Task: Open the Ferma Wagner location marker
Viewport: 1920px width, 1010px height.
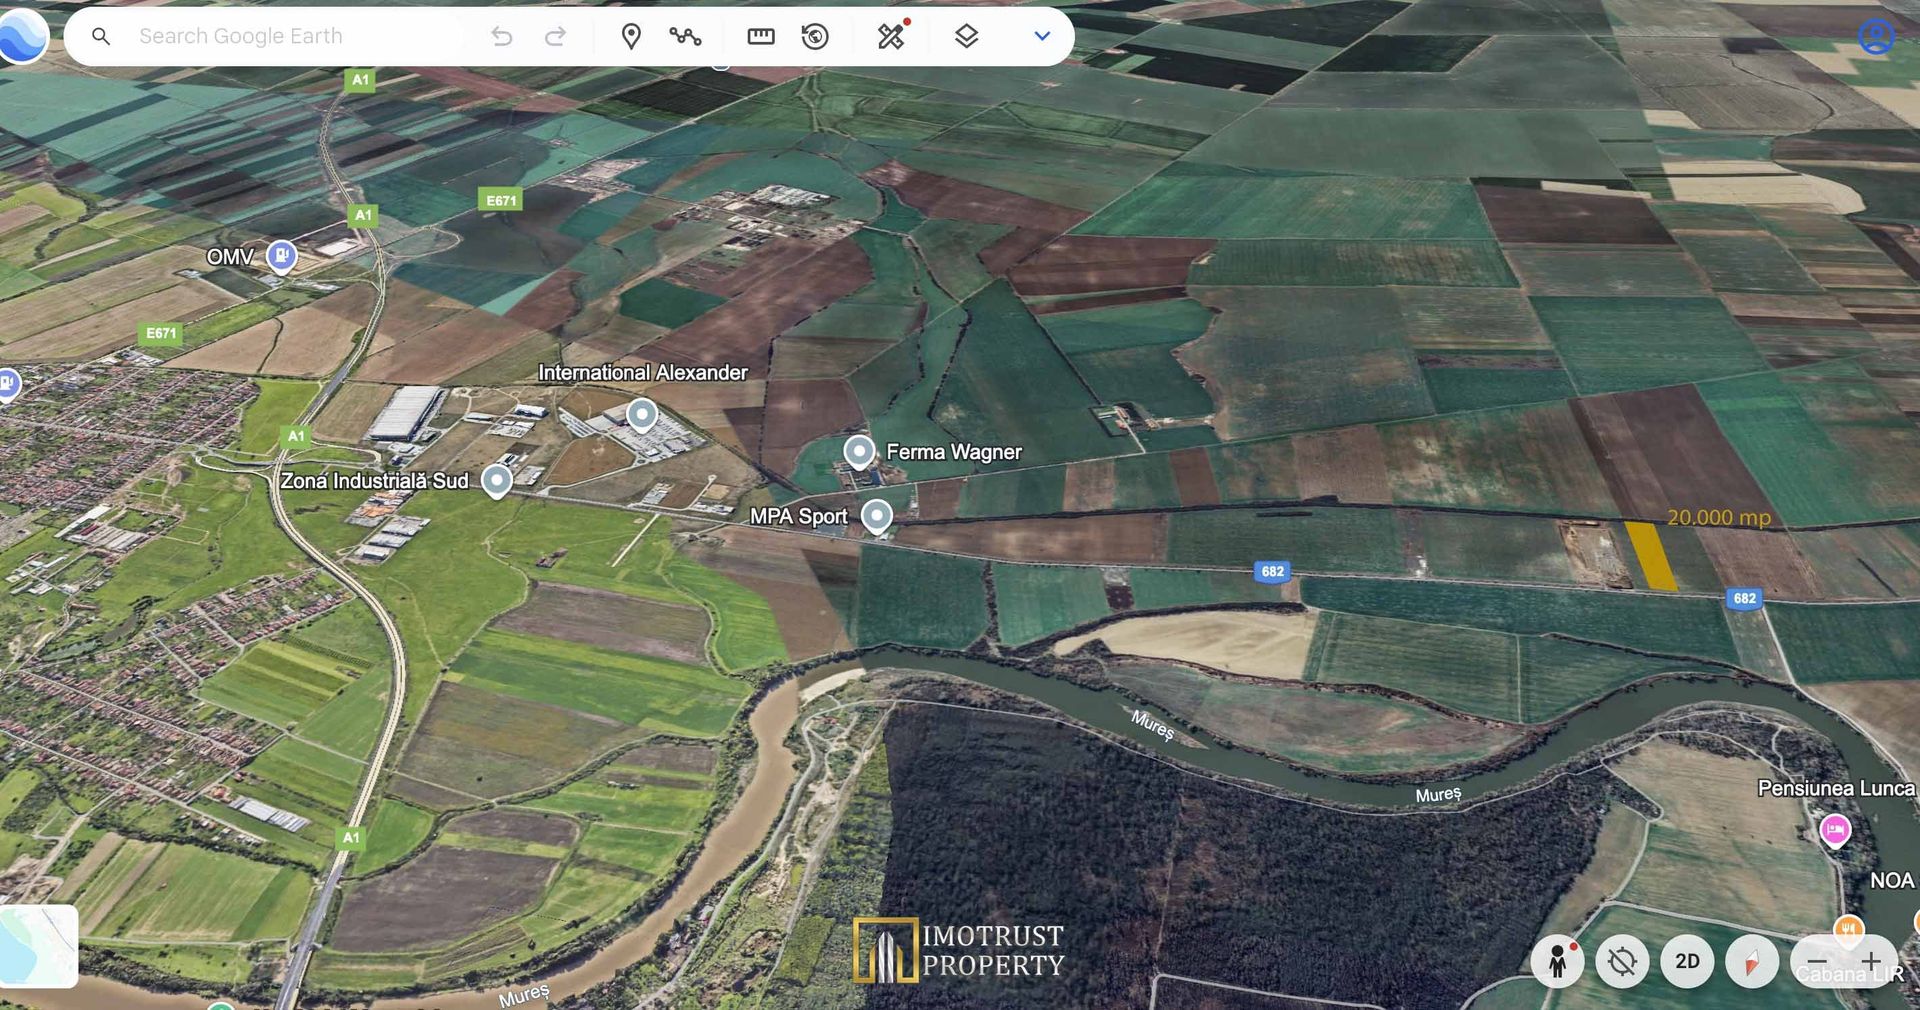Action: pyautogui.click(x=858, y=452)
